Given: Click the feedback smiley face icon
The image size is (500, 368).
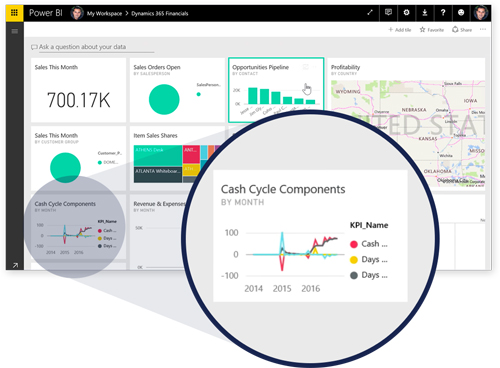Looking at the screenshot, I should [461, 13].
